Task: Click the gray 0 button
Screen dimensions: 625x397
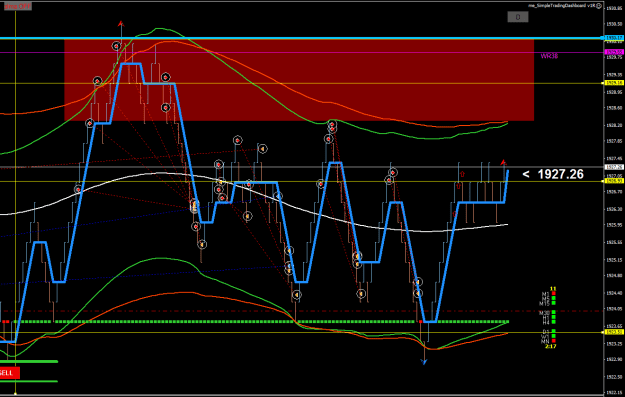Action: [518, 17]
